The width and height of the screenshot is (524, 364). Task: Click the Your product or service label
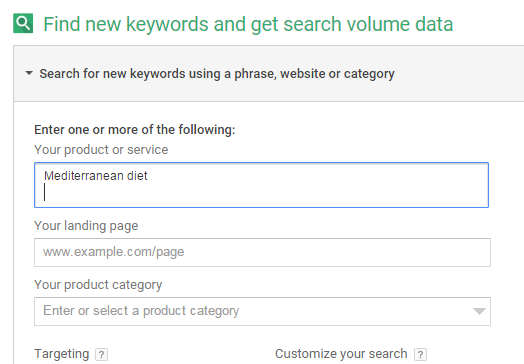click(101, 150)
